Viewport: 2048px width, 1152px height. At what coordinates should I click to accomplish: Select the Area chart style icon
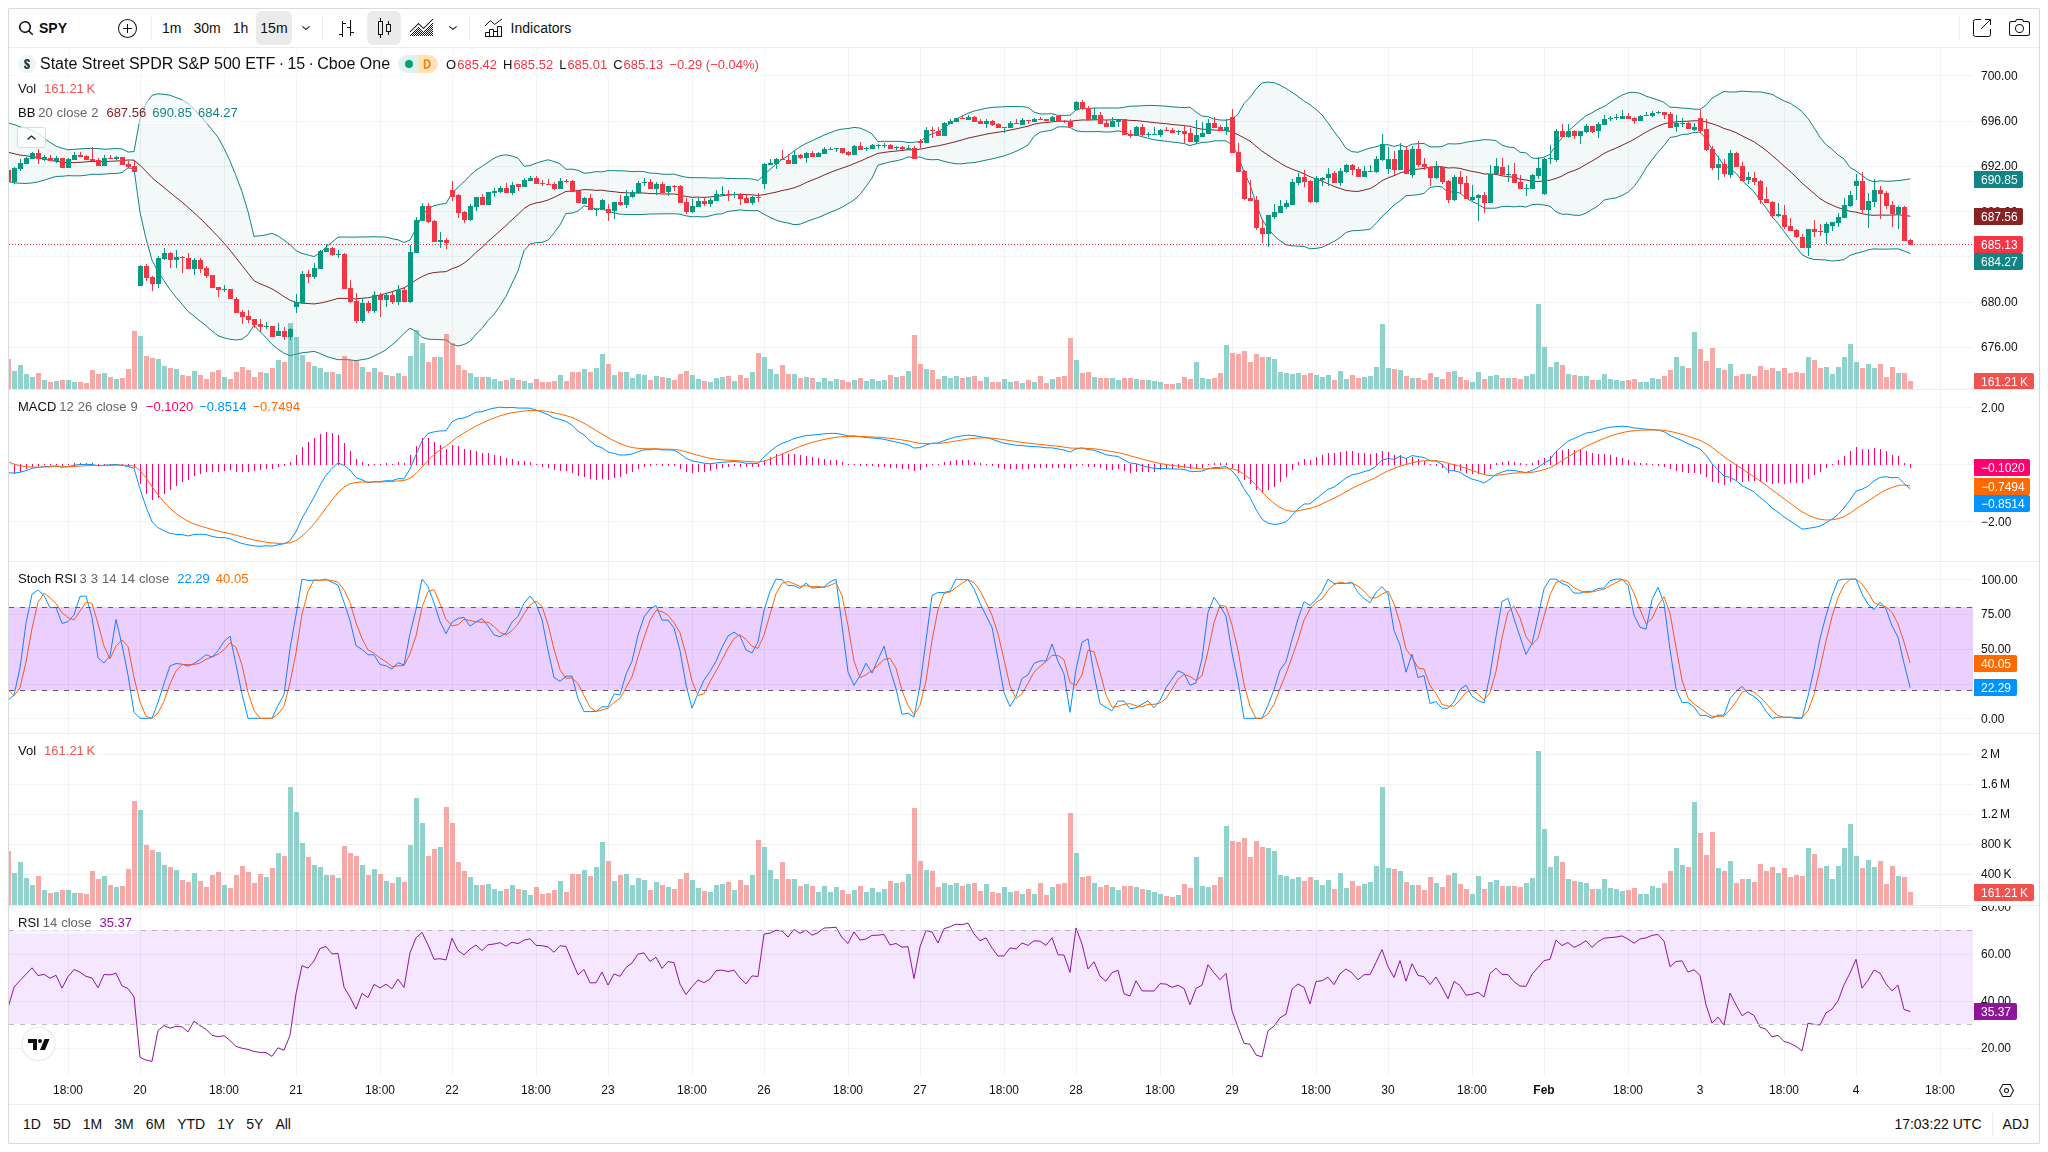[422, 28]
